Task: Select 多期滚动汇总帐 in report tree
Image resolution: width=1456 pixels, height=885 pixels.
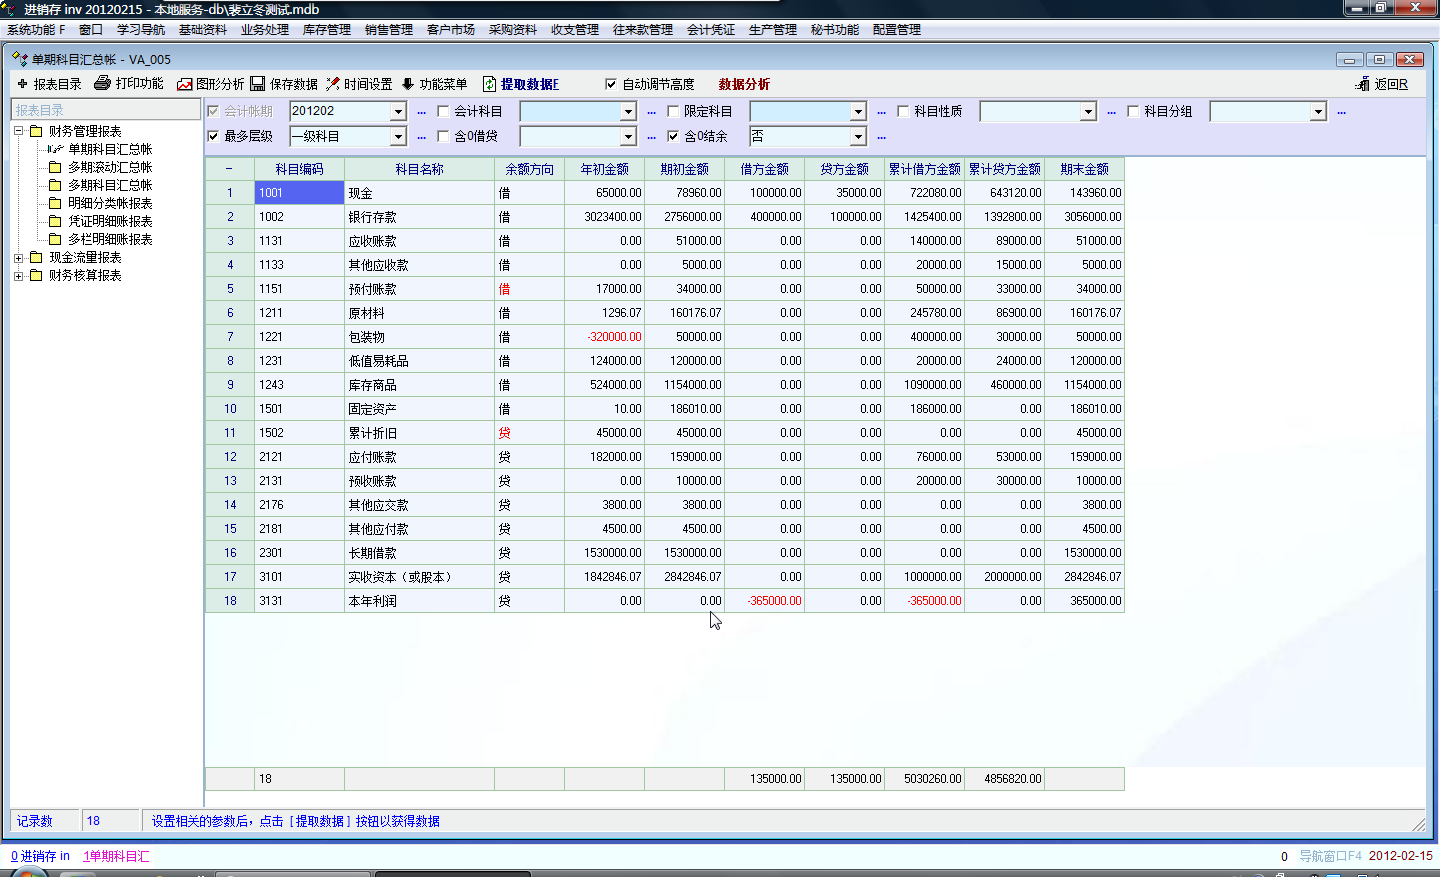Action: pyautogui.click(x=110, y=167)
